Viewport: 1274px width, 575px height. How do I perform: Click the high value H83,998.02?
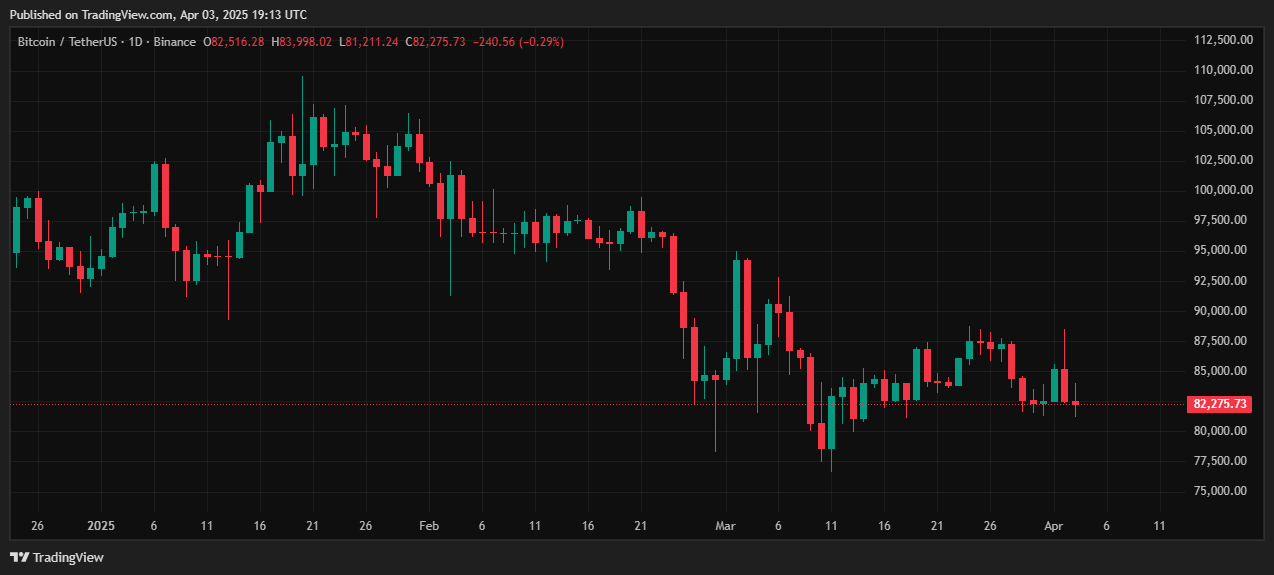[302, 42]
